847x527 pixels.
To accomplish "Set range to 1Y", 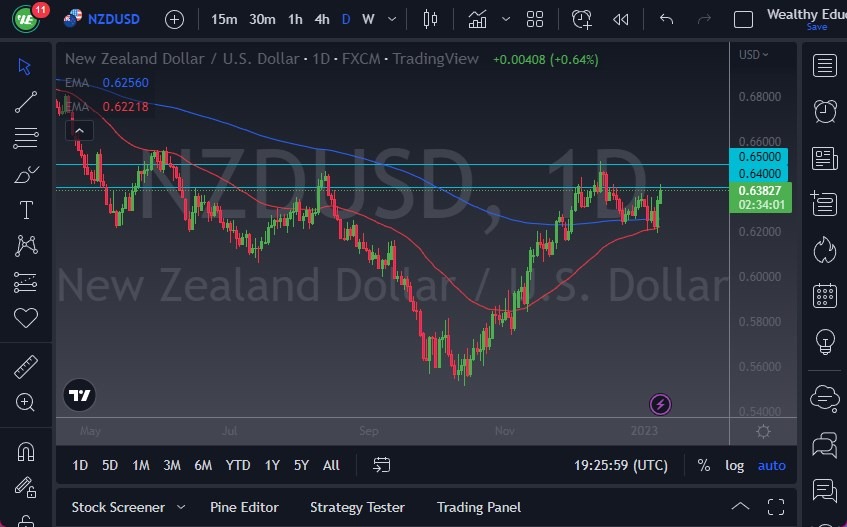I will tap(272, 465).
